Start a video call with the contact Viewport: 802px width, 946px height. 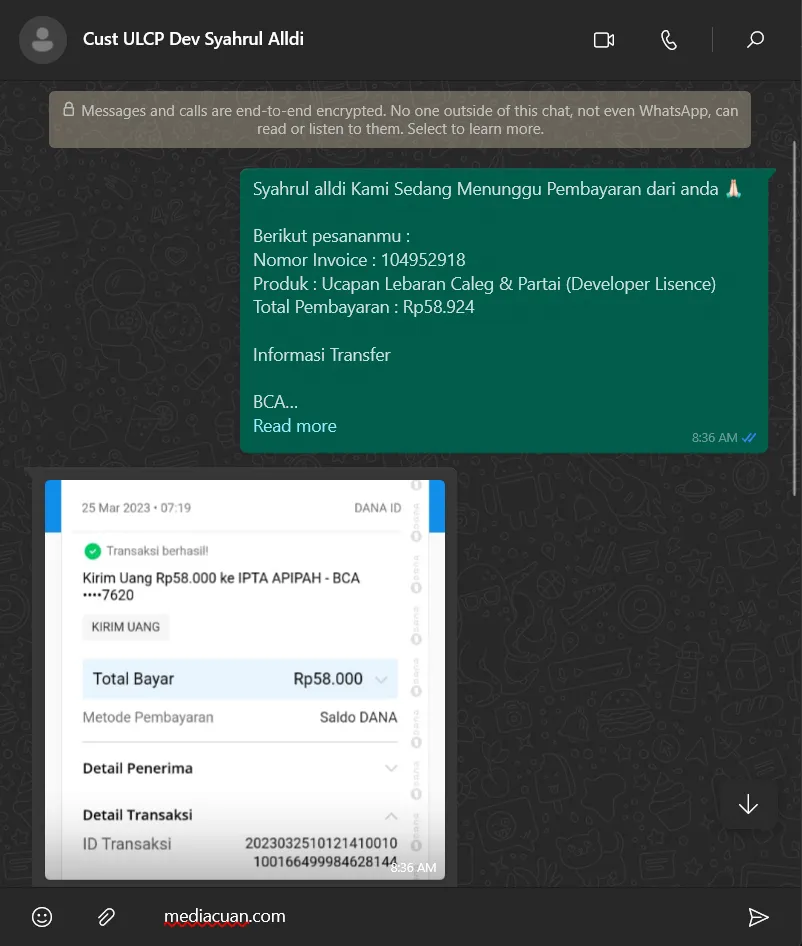coord(603,40)
